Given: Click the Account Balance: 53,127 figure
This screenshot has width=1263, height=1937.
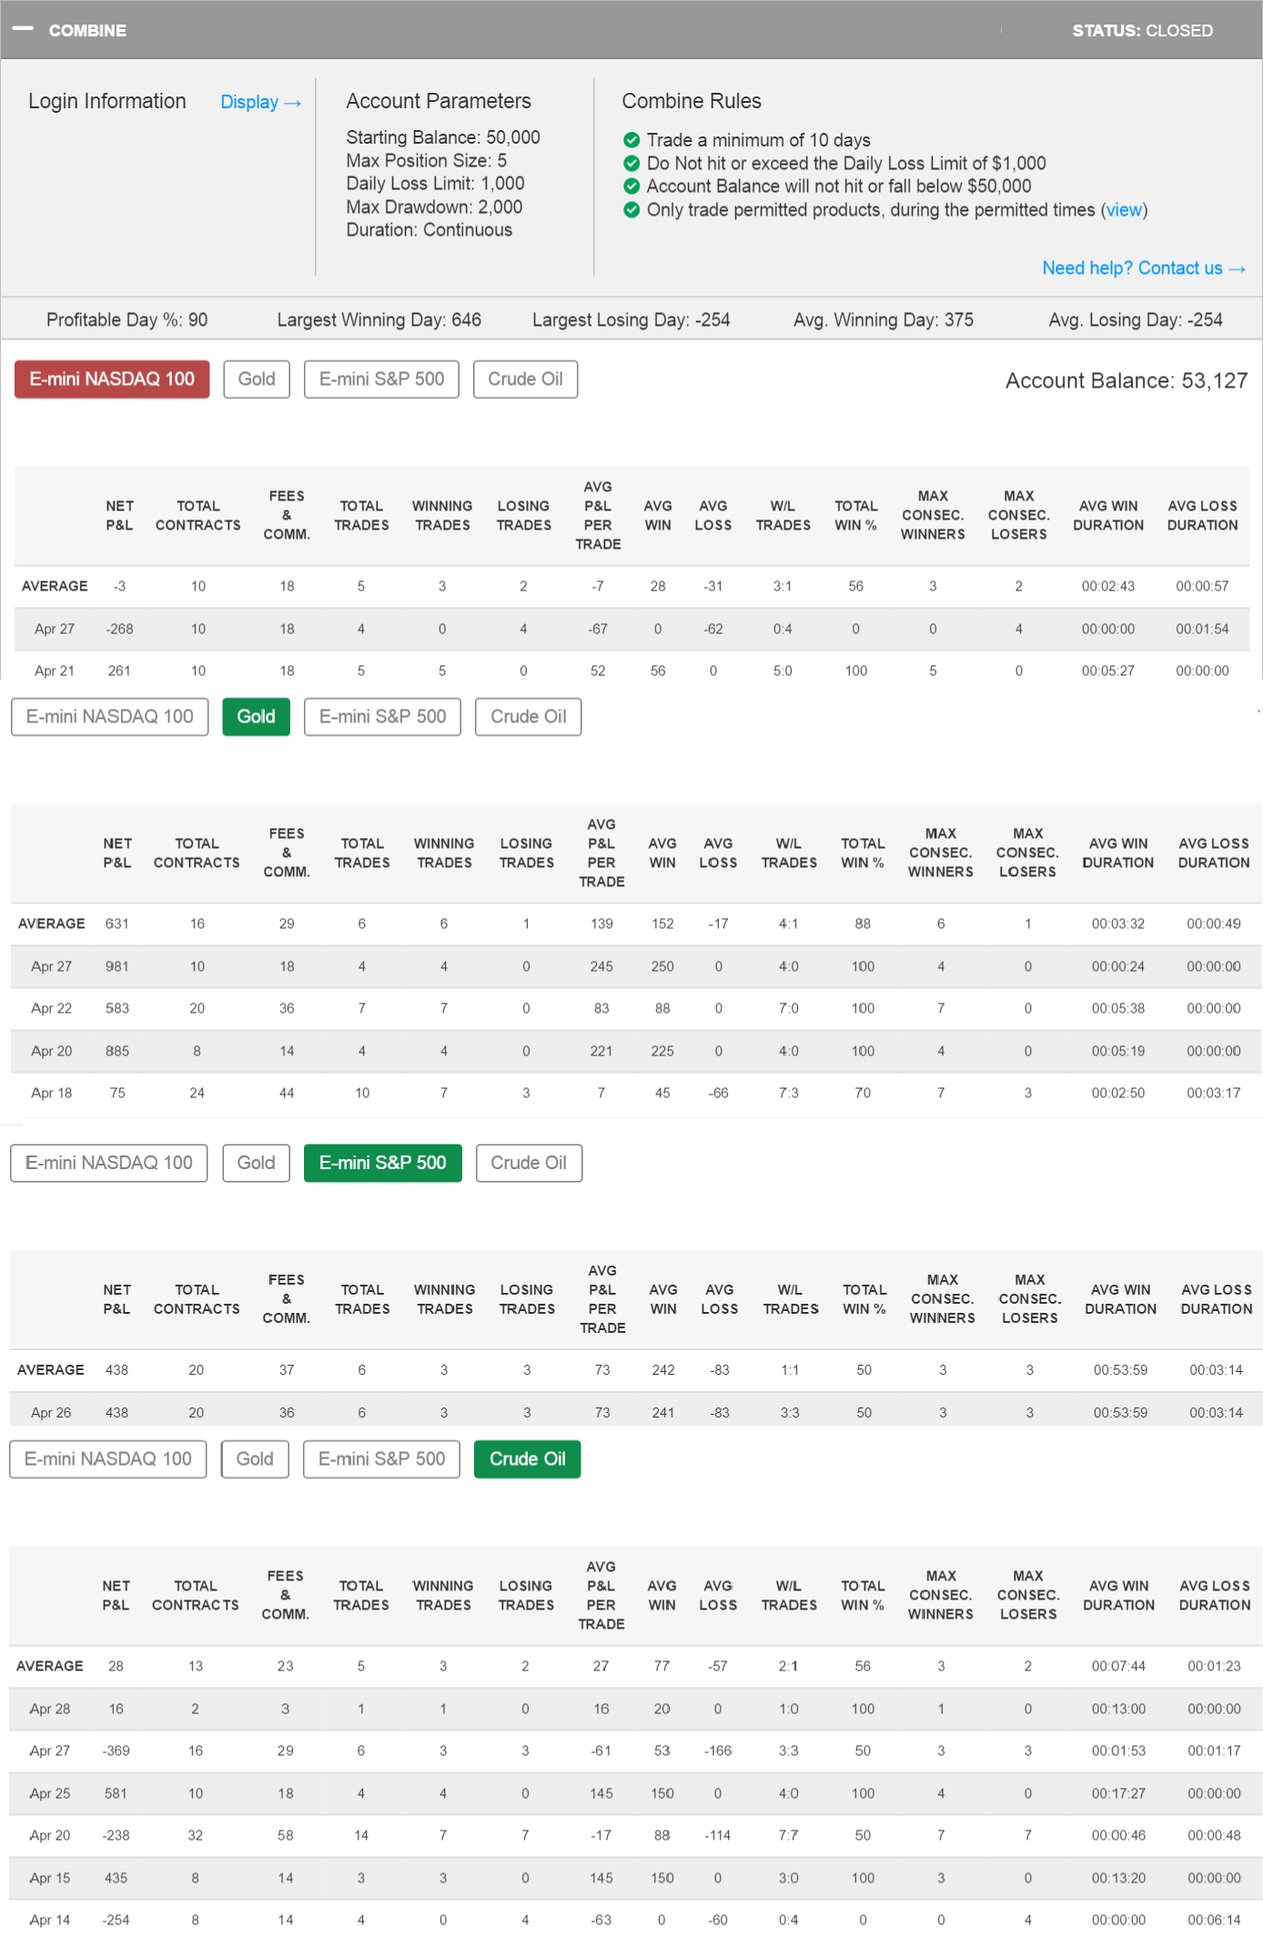Looking at the screenshot, I should 1126,381.
